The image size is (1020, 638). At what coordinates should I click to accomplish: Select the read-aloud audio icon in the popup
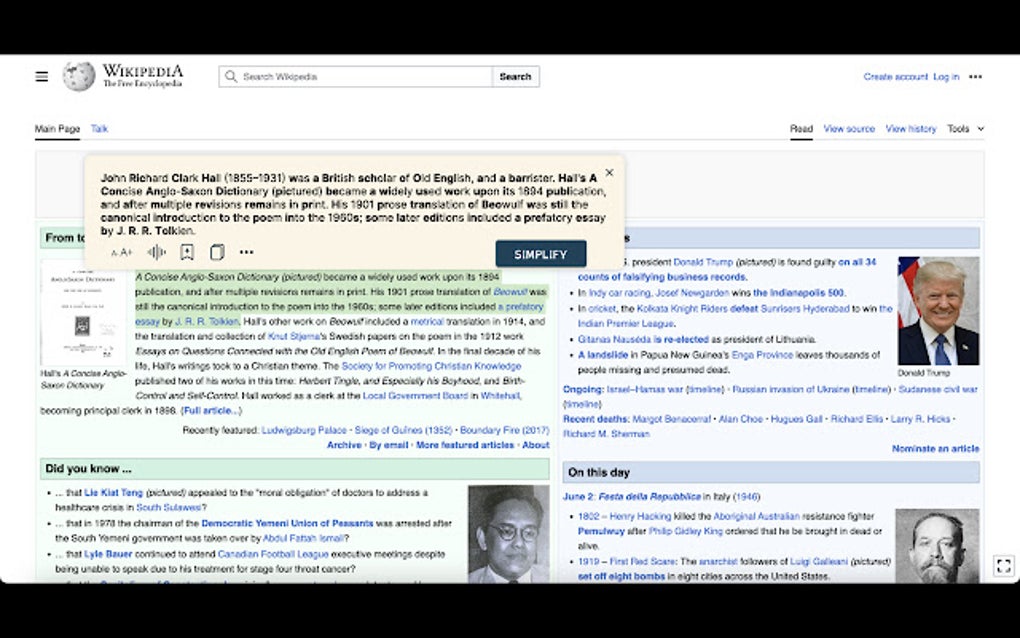click(156, 252)
